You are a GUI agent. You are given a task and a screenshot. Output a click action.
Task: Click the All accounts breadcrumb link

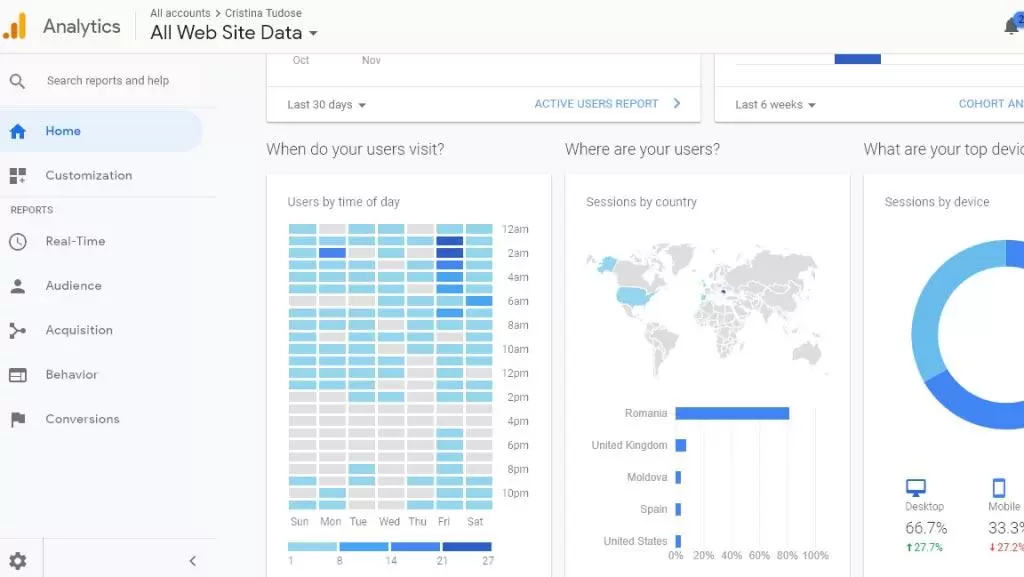click(180, 13)
